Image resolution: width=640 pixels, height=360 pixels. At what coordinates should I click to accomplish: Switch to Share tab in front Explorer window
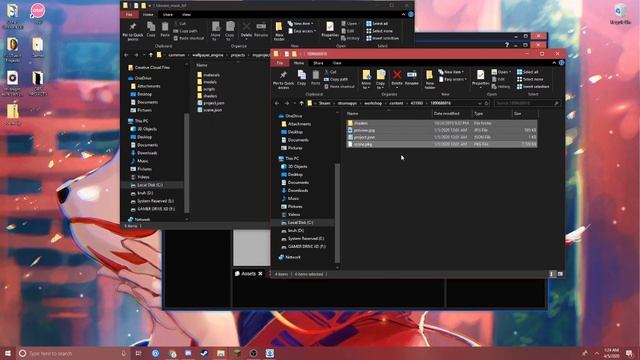coord(318,63)
